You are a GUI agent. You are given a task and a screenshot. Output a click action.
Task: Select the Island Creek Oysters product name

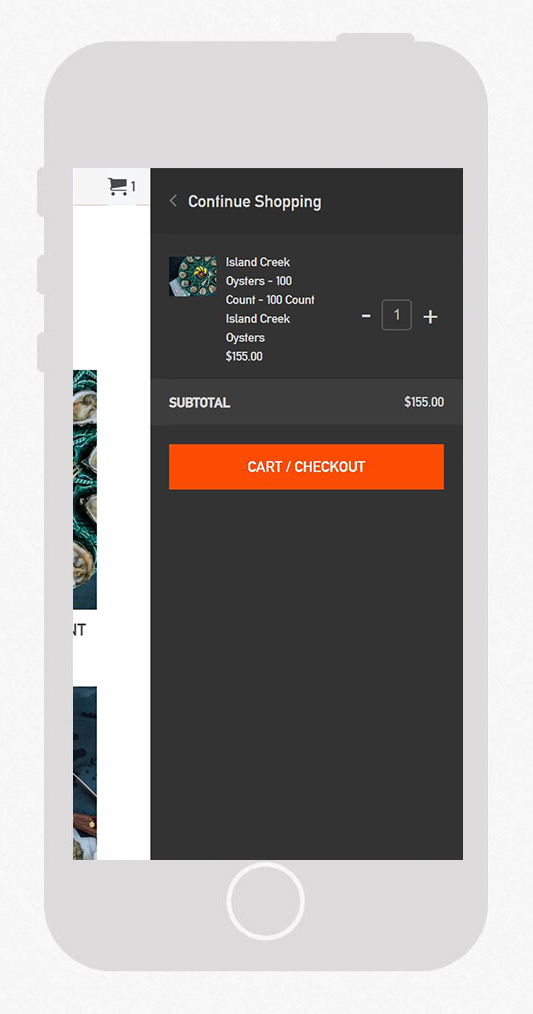pos(270,299)
